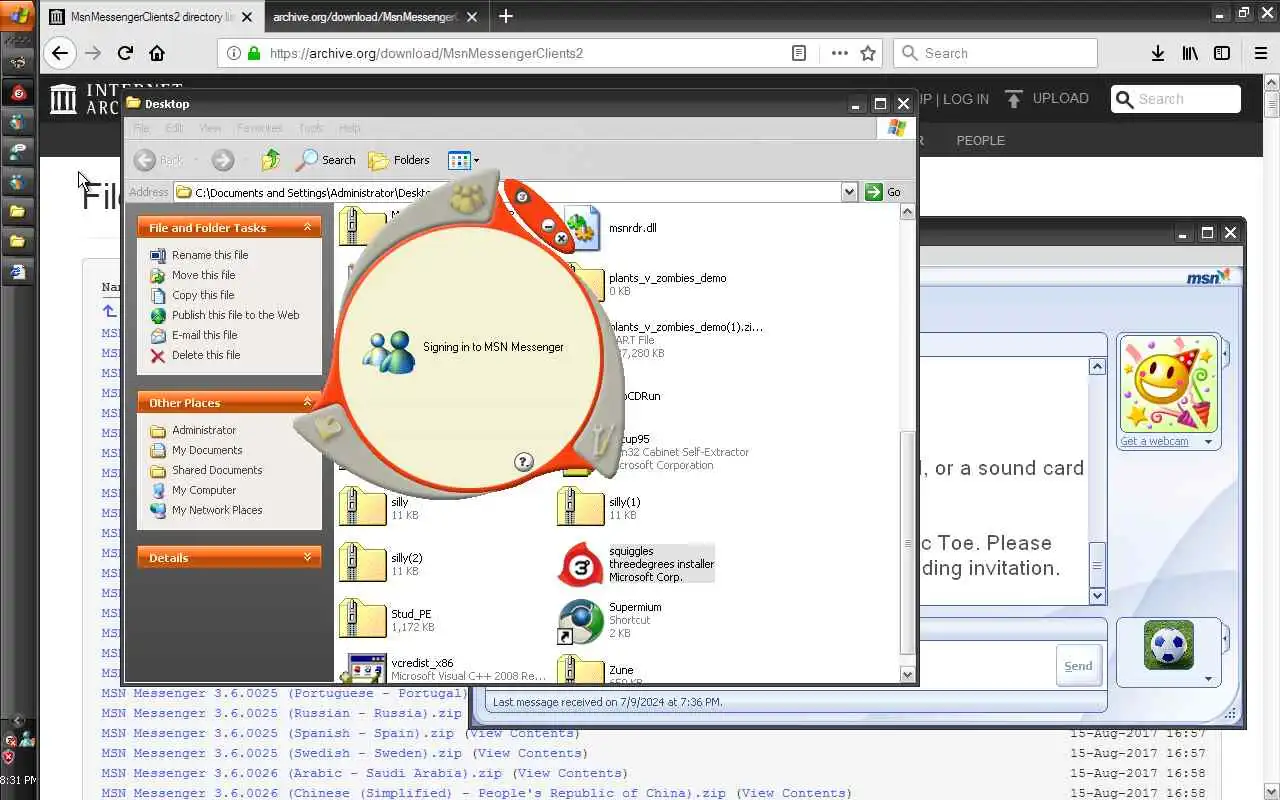Expand the Details panel

[308, 558]
